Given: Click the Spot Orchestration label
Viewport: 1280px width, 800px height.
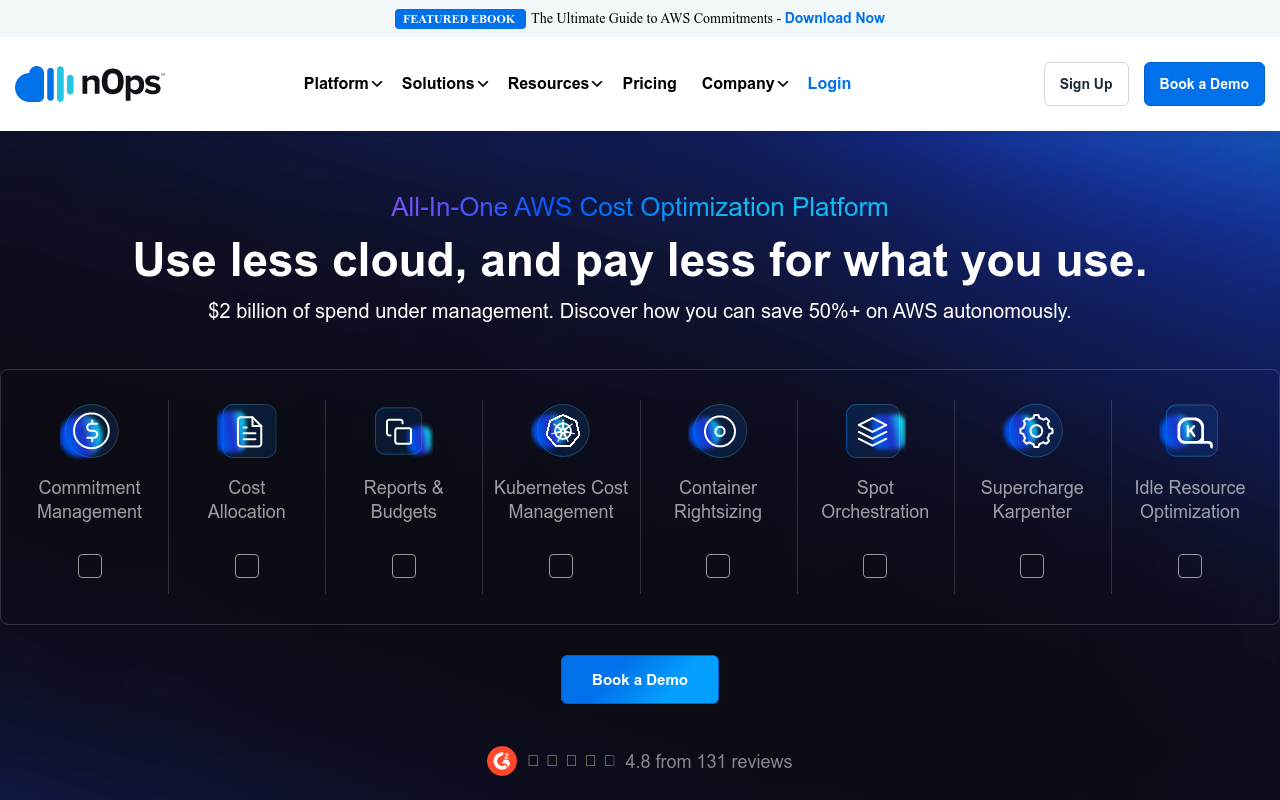Looking at the screenshot, I should pyautogui.click(x=875, y=500).
